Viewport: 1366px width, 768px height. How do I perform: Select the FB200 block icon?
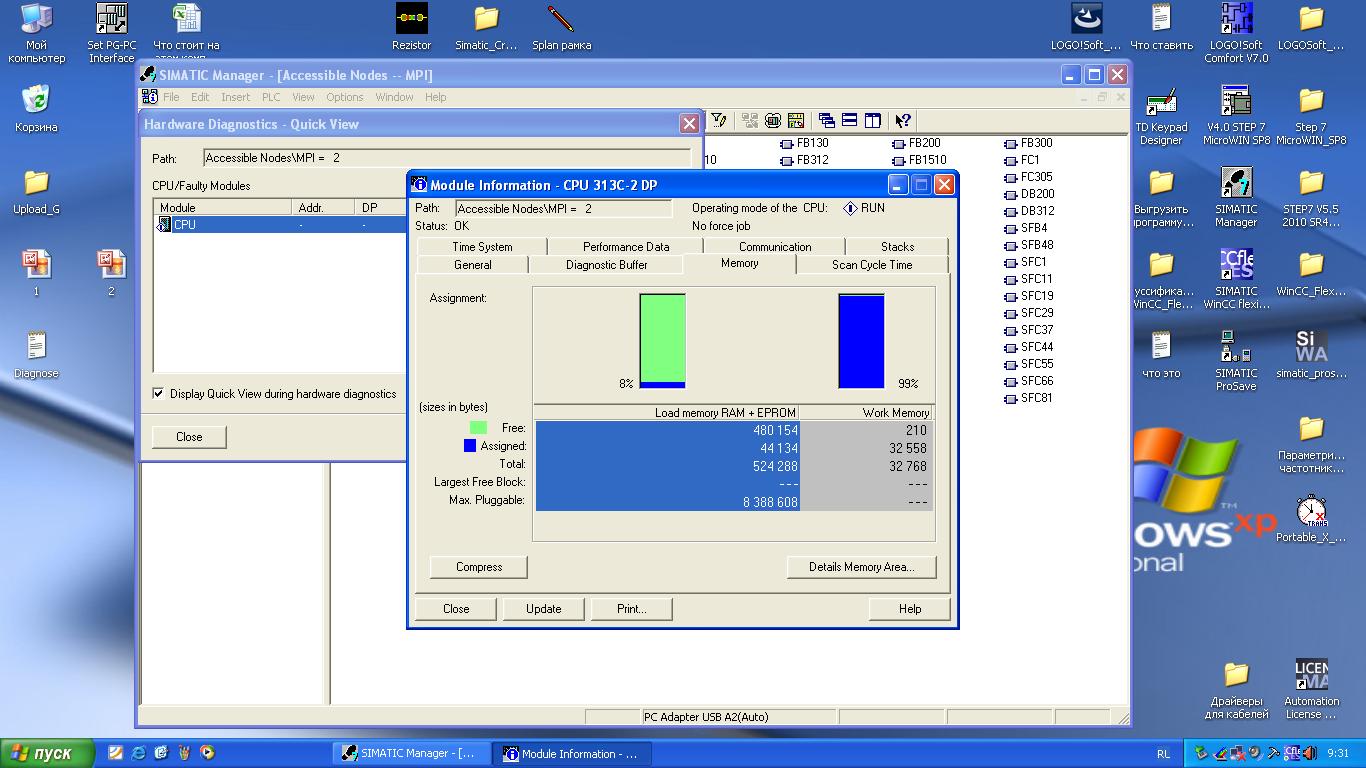pos(899,143)
